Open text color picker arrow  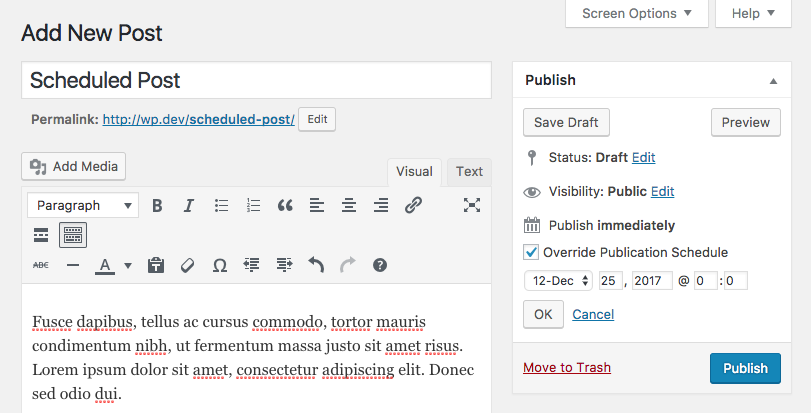(128, 265)
